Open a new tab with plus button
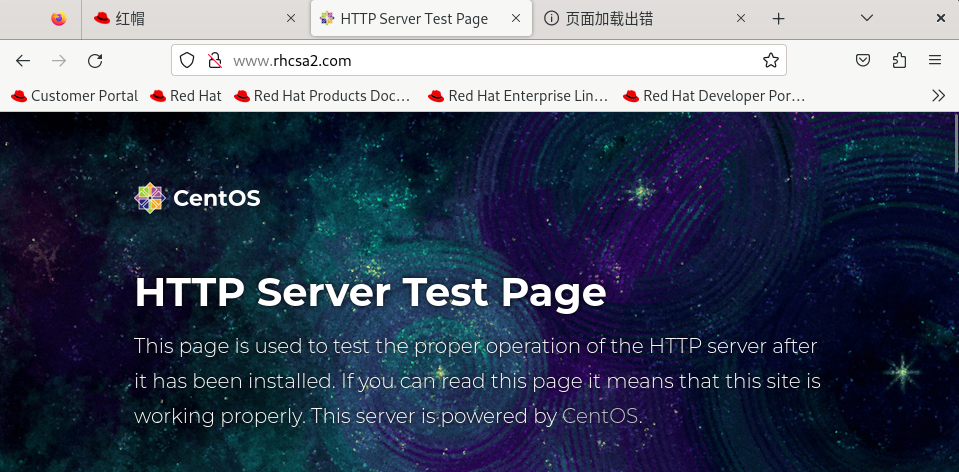This screenshot has width=959, height=472. [778, 19]
